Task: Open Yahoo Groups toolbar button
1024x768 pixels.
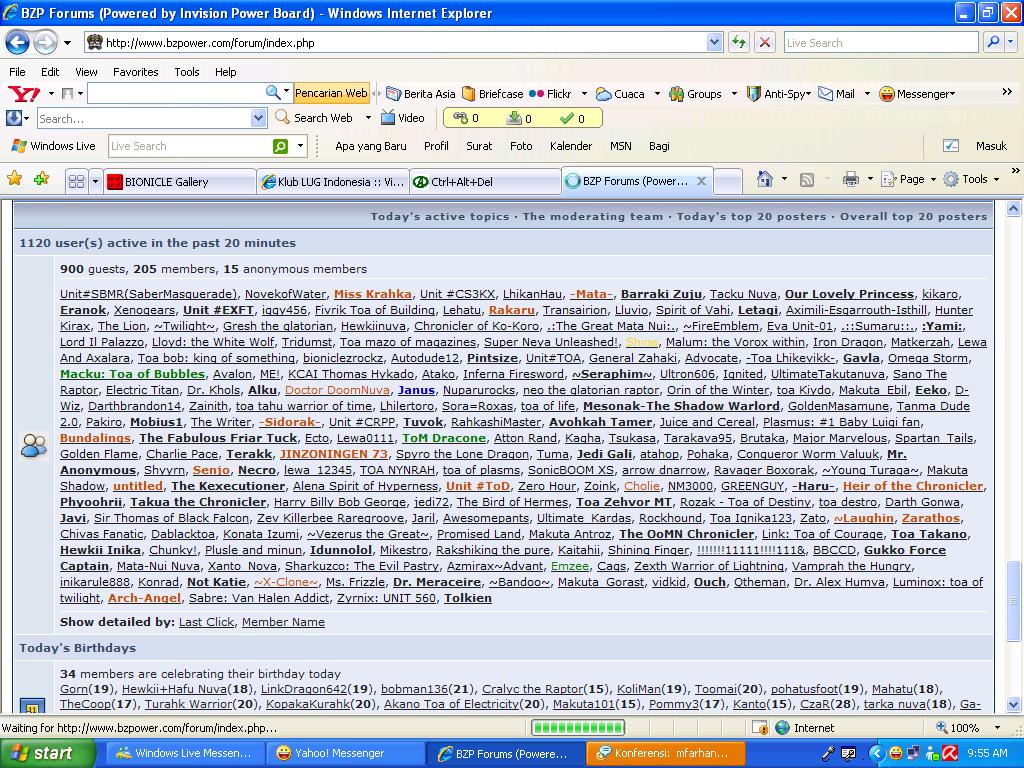Action: point(696,93)
